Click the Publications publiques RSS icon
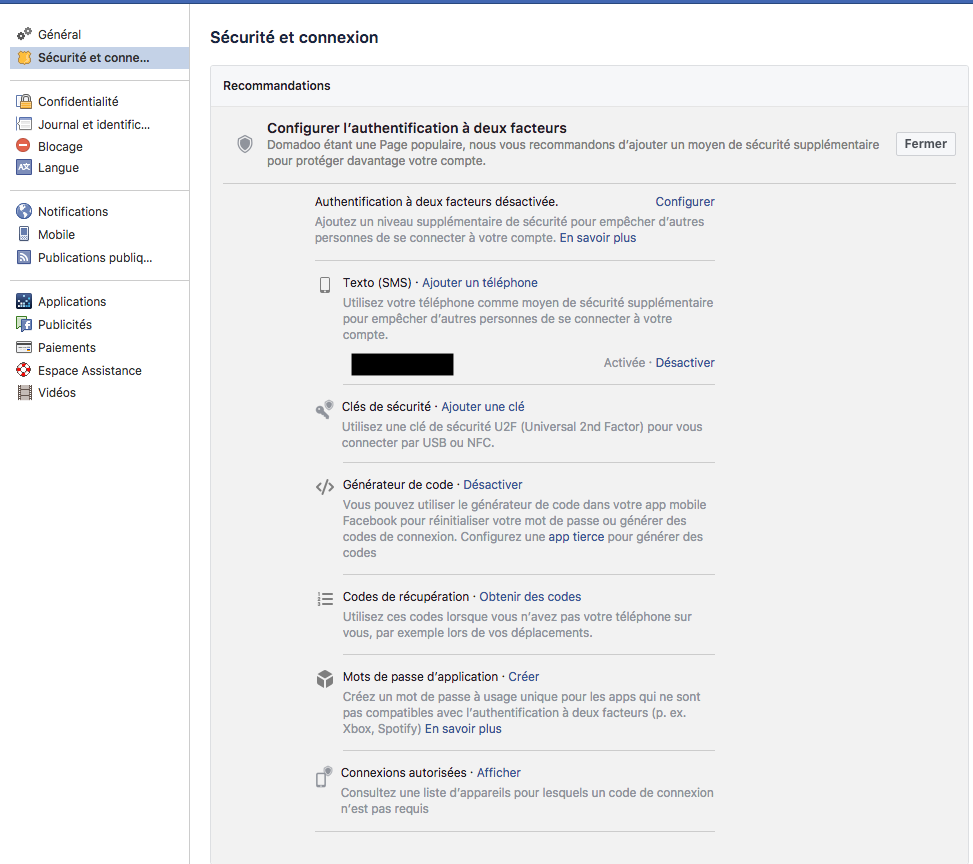The image size is (973, 864). click(x=24, y=257)
